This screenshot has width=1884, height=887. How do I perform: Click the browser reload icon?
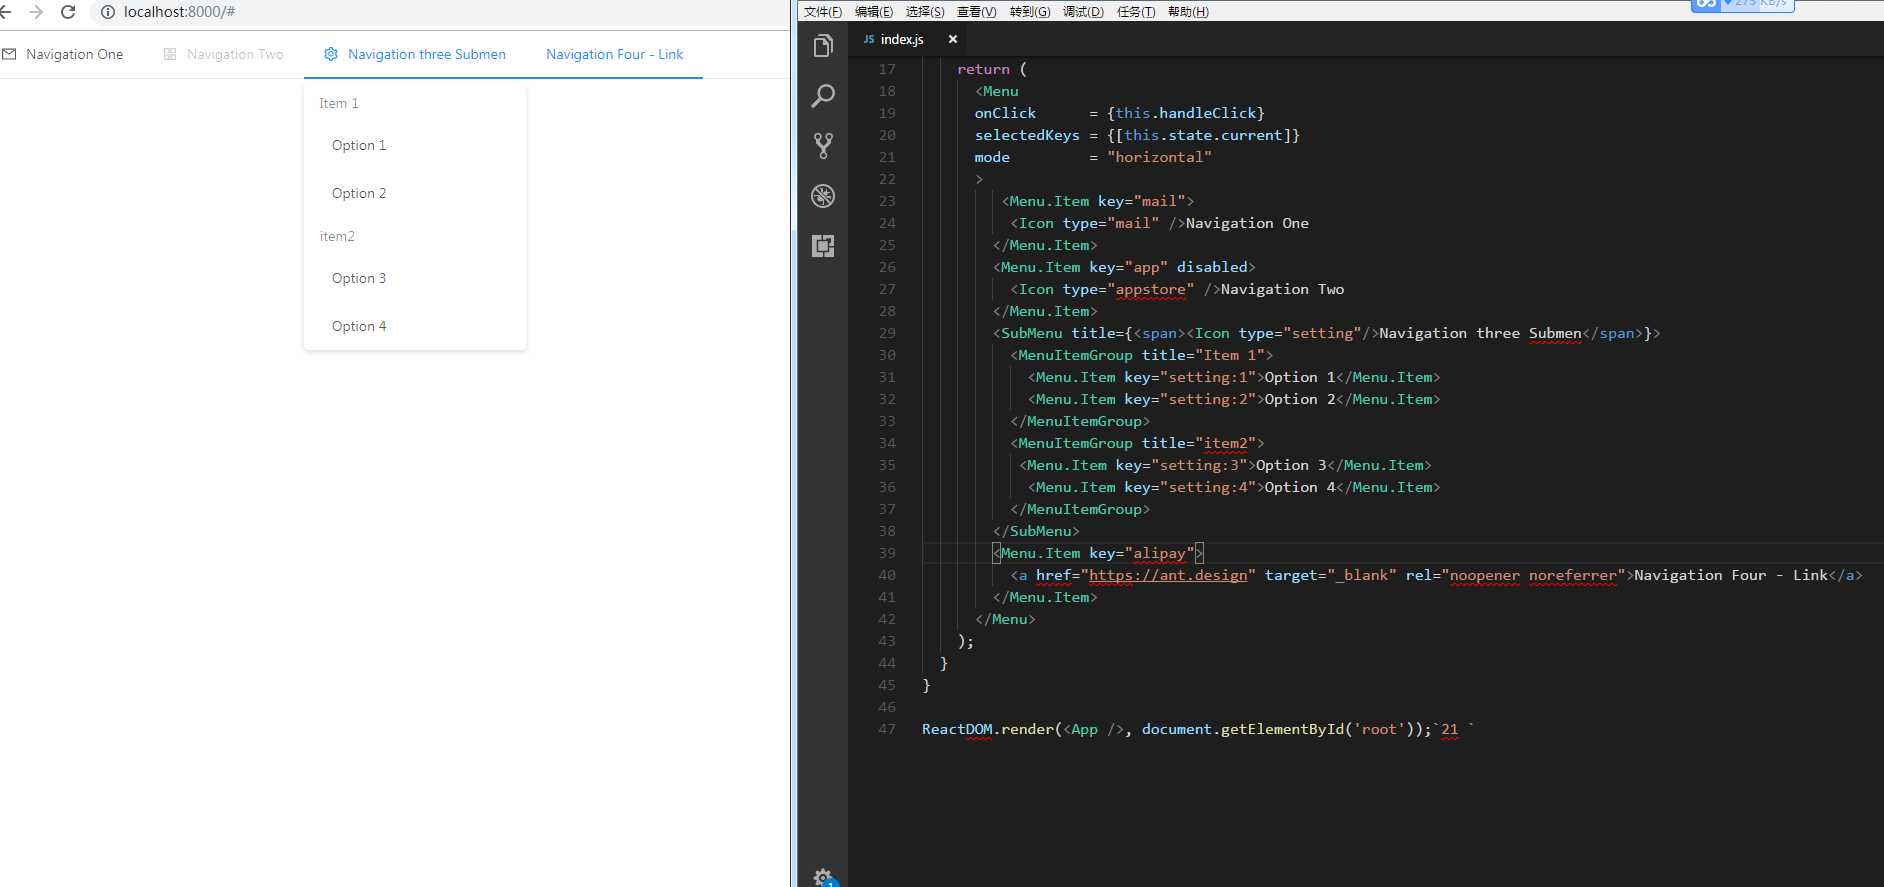[68, 12]
